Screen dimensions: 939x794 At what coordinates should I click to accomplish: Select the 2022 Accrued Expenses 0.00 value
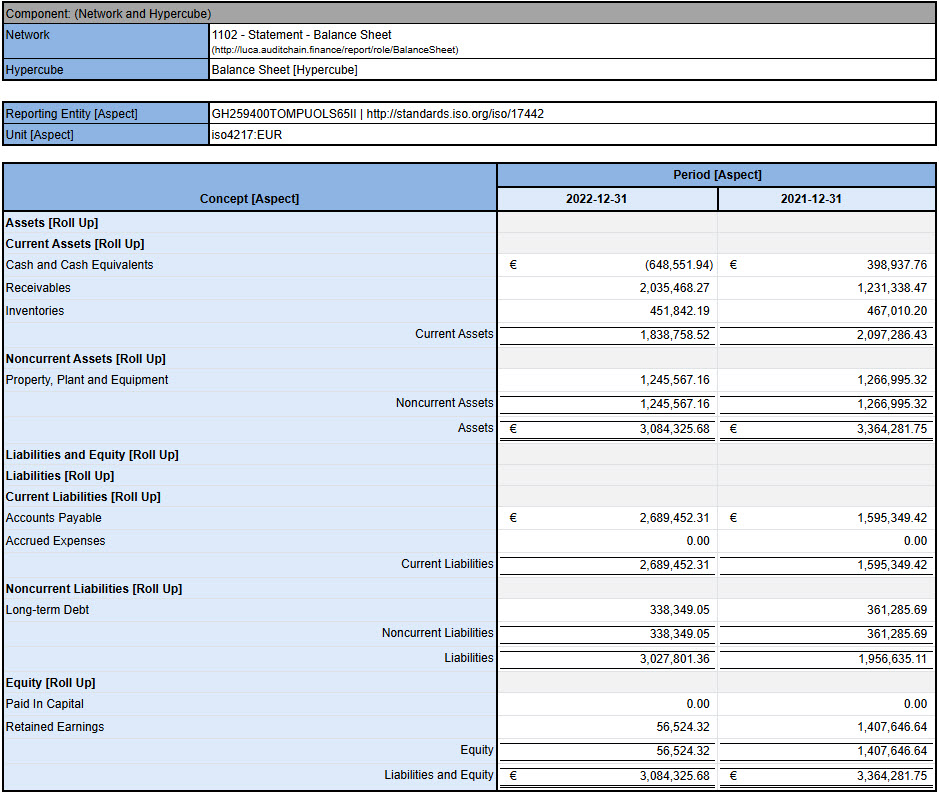(698, 541)
